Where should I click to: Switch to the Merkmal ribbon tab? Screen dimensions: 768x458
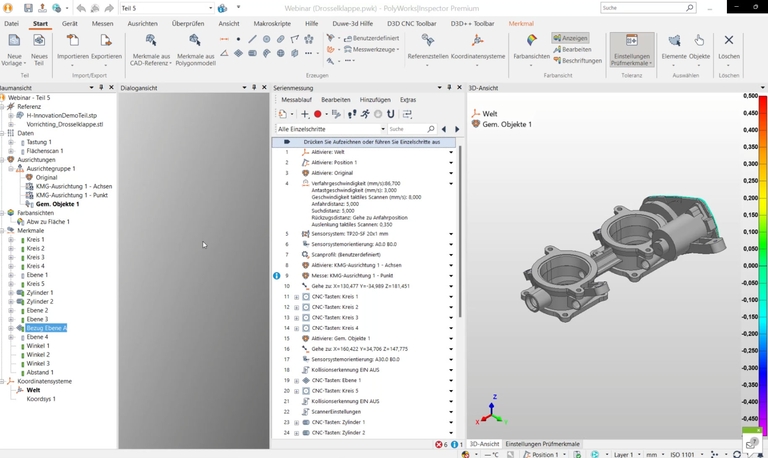pyautogui.click(x=521, y=24)
